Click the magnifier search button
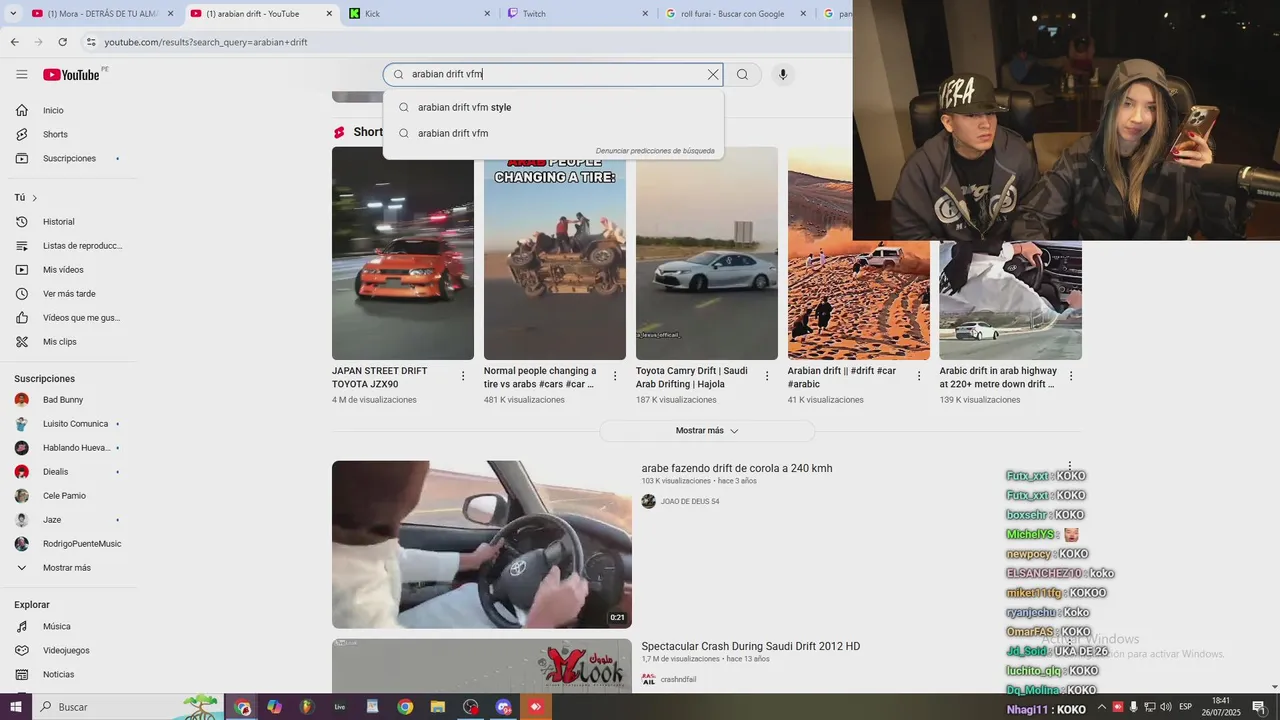The width and height of the screenshot is (1280, 720). coord(742,74)
